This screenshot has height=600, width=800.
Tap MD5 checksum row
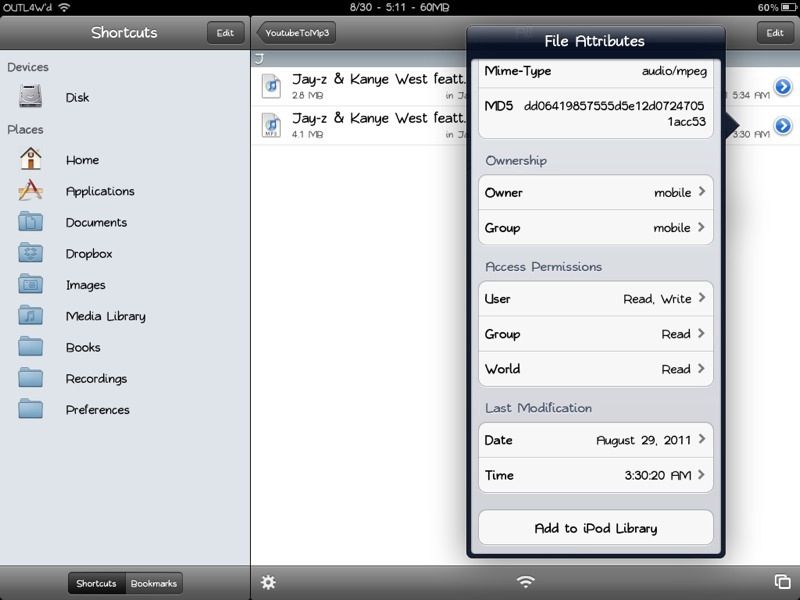point(595,113)
